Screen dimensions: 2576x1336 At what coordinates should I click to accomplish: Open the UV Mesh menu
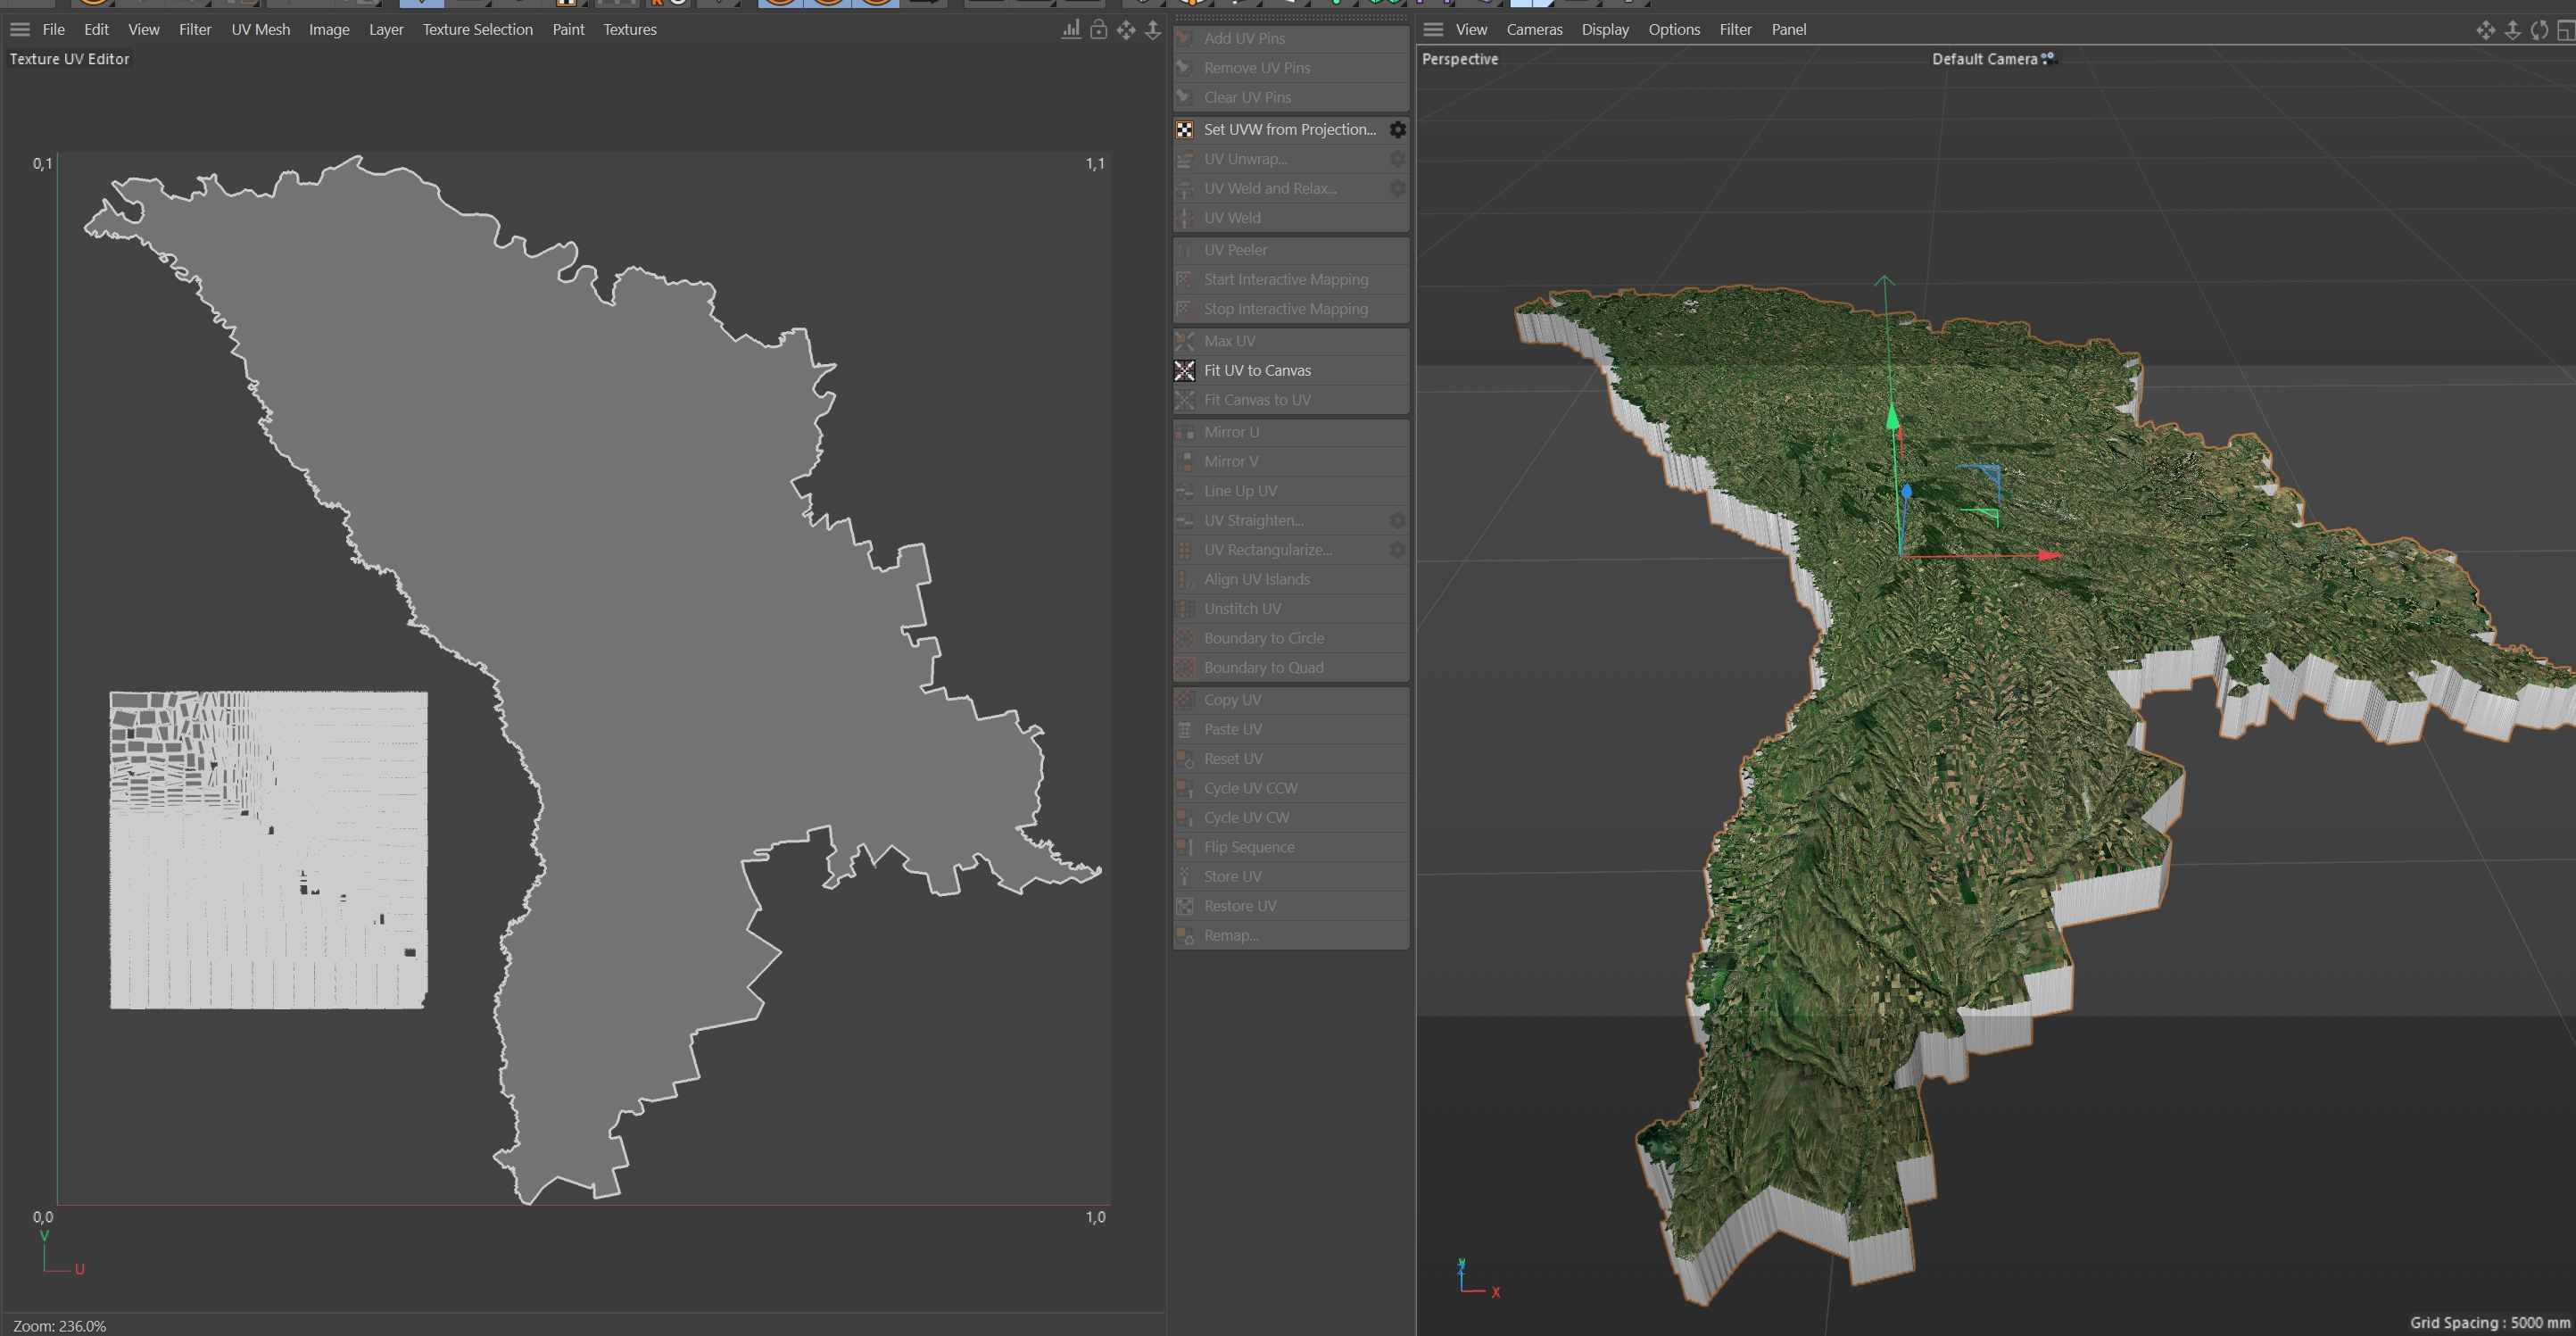tap(260, 30)
